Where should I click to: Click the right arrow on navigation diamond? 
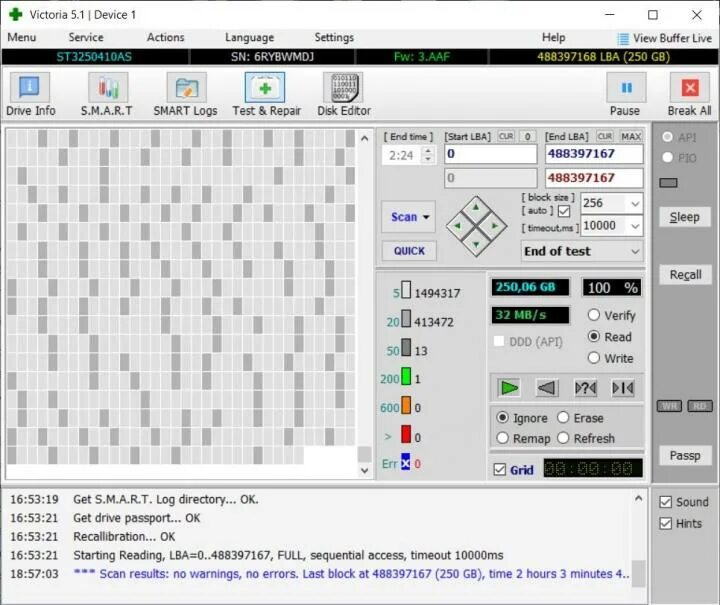(495, 226)
